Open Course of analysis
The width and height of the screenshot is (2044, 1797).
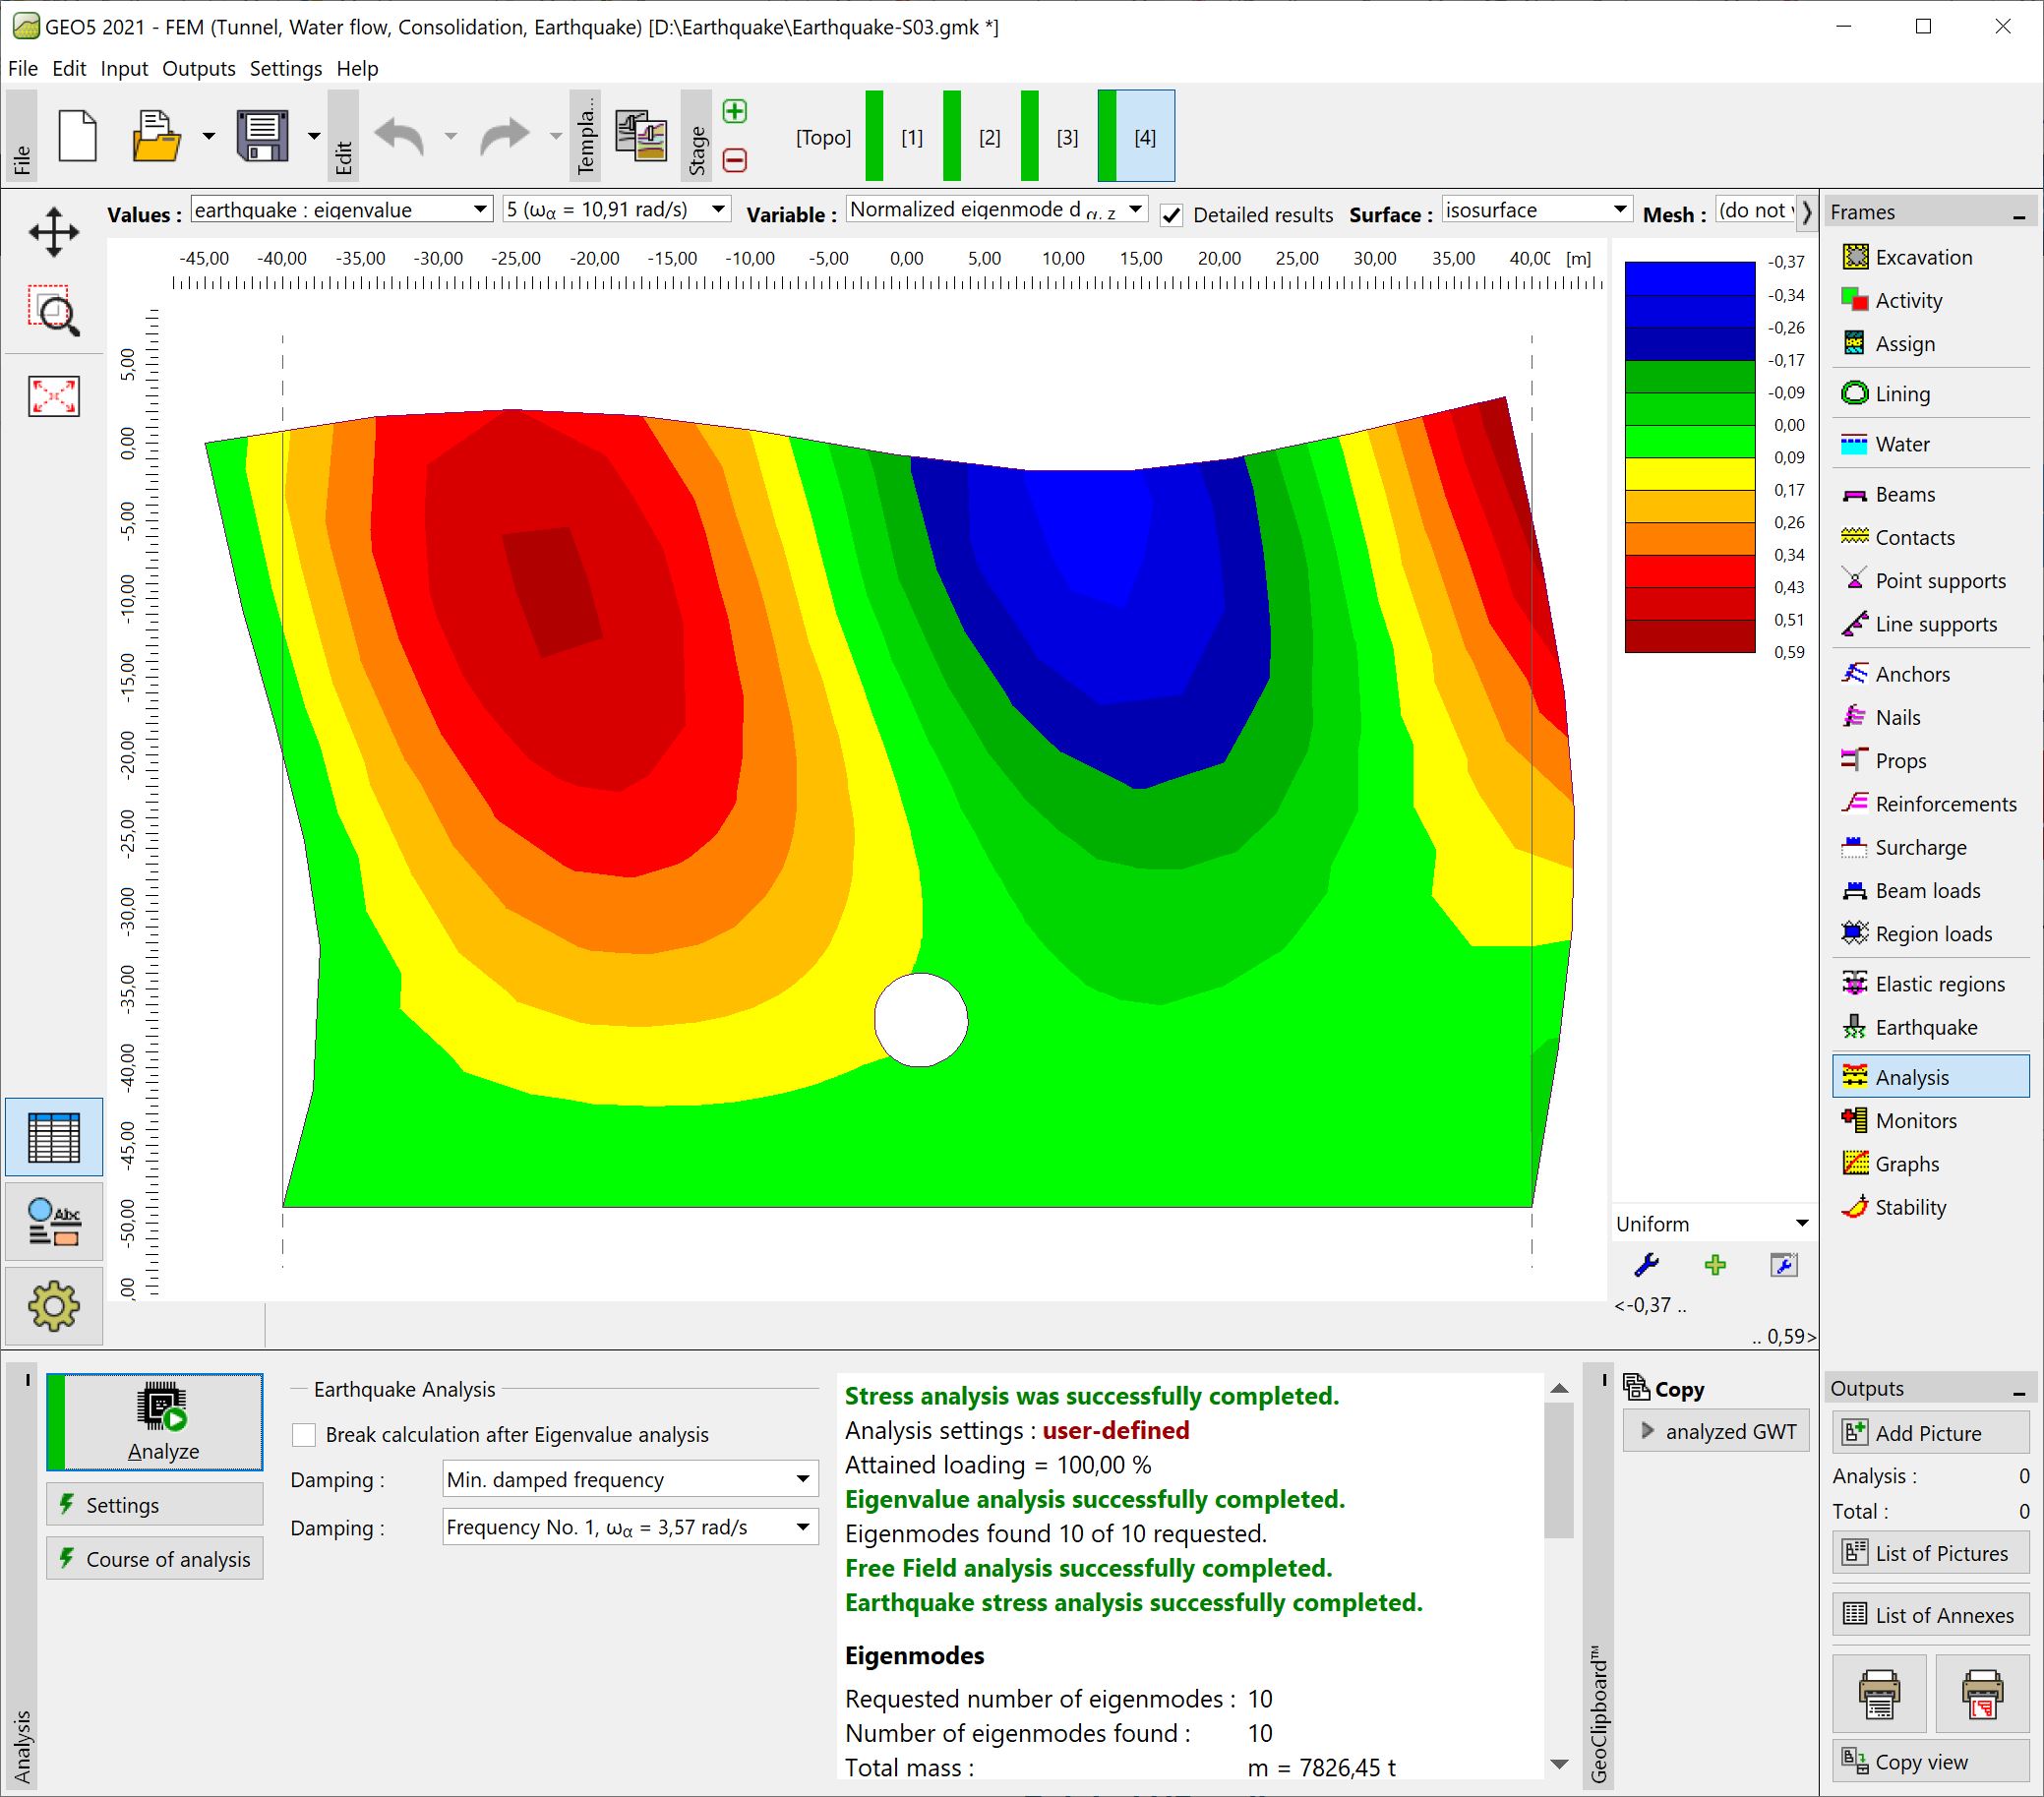click(x=155, y=1559)
